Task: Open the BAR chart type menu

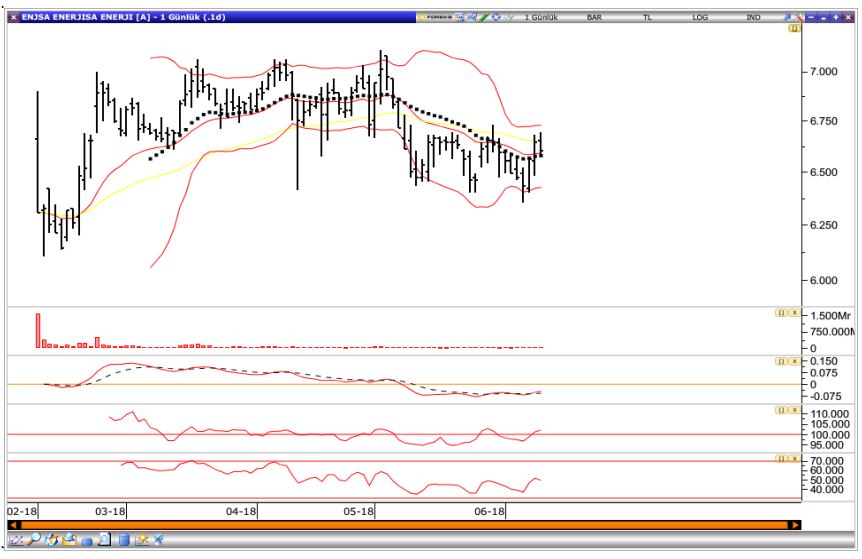Action: tap(594, 17)
